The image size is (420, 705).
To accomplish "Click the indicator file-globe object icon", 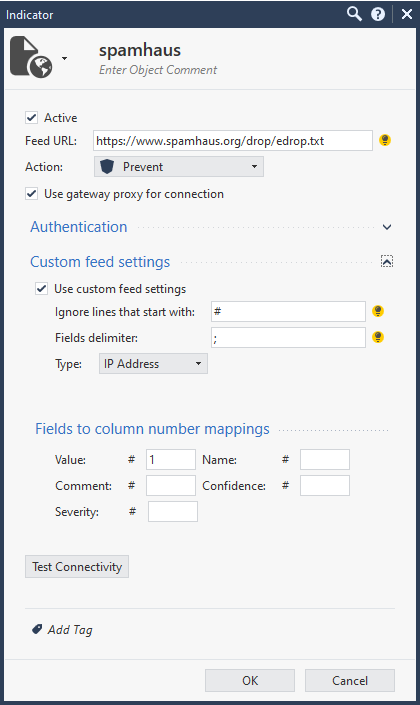I will 31,57.
